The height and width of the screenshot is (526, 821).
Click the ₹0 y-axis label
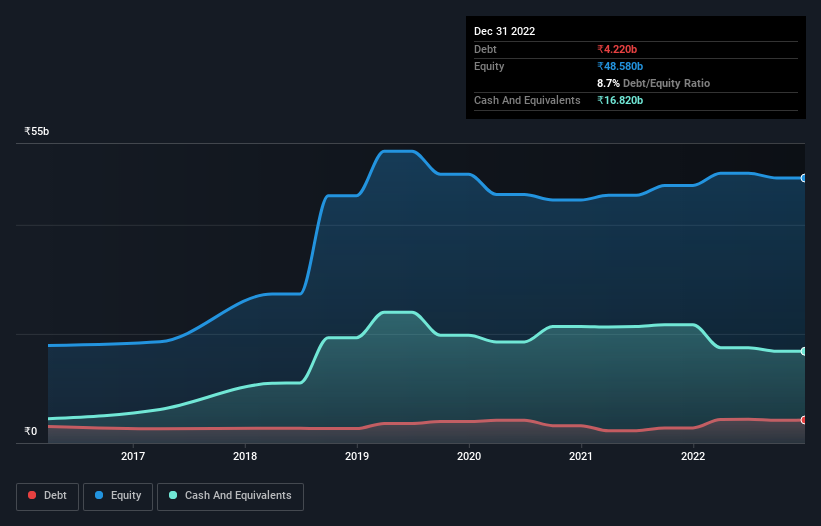point(31,431)
